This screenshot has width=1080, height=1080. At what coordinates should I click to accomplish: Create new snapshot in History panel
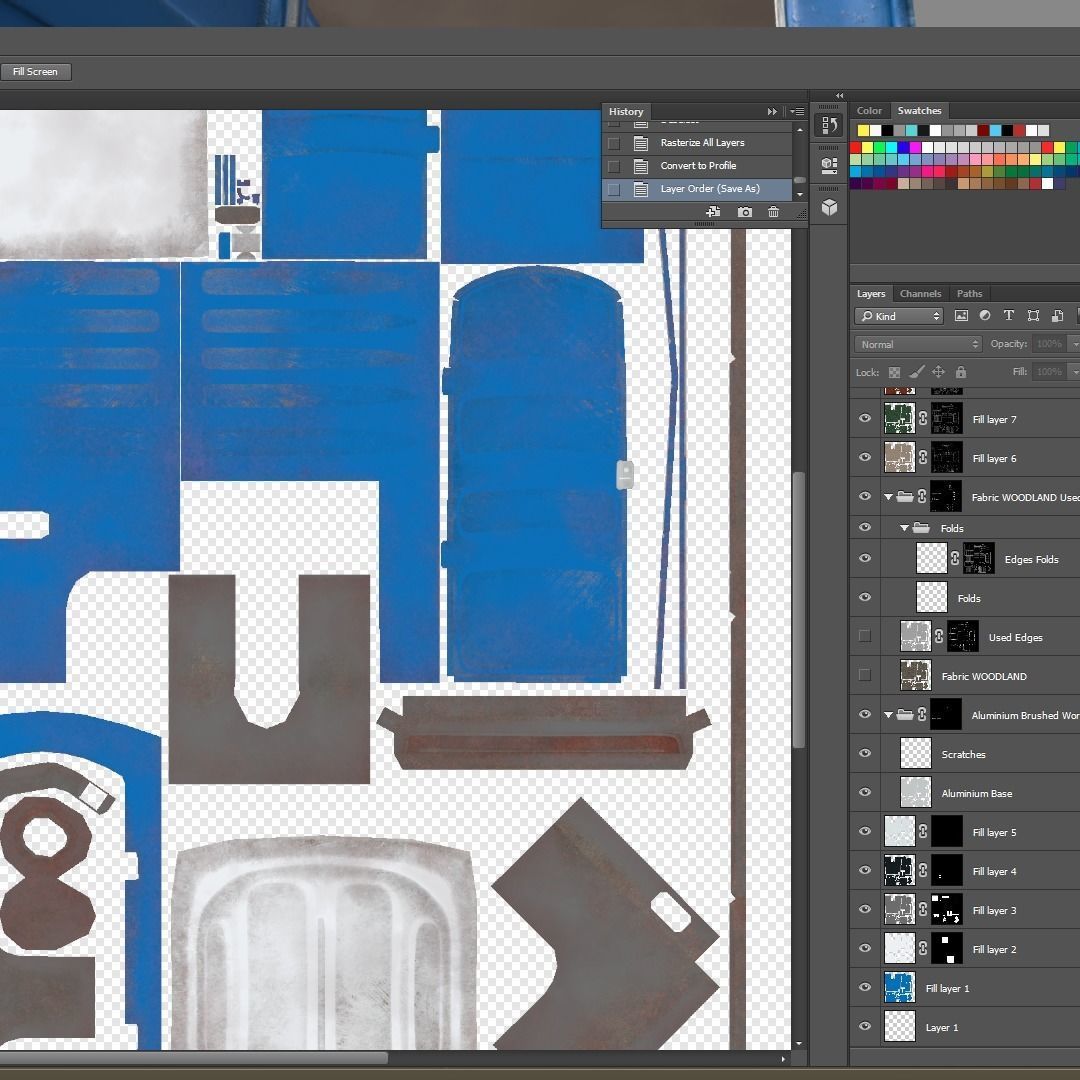(745, 212)
